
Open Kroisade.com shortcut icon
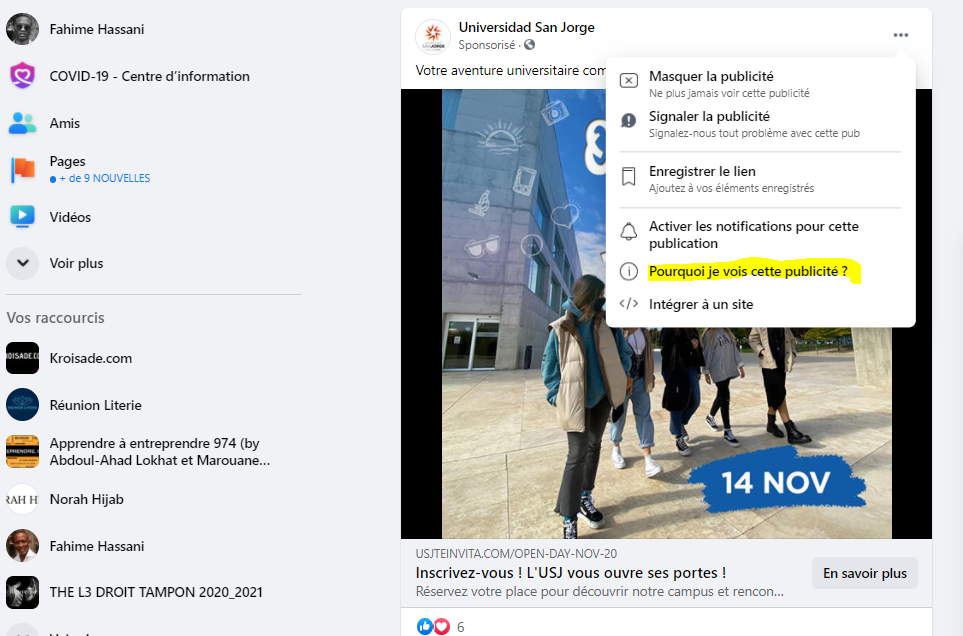(x=22, y=358)
